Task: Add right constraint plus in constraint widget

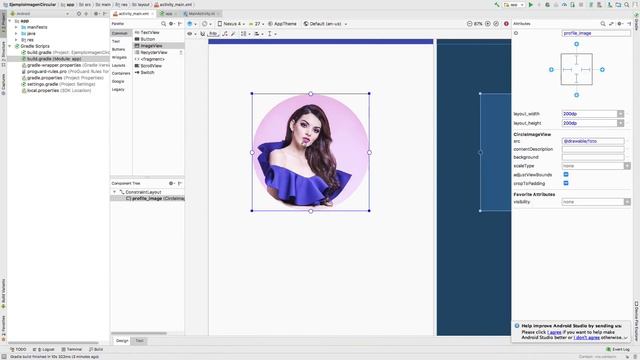Action: (602, 70)
